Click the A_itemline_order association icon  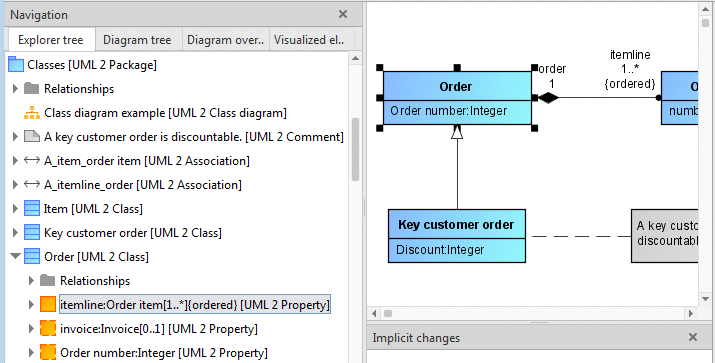31,185
